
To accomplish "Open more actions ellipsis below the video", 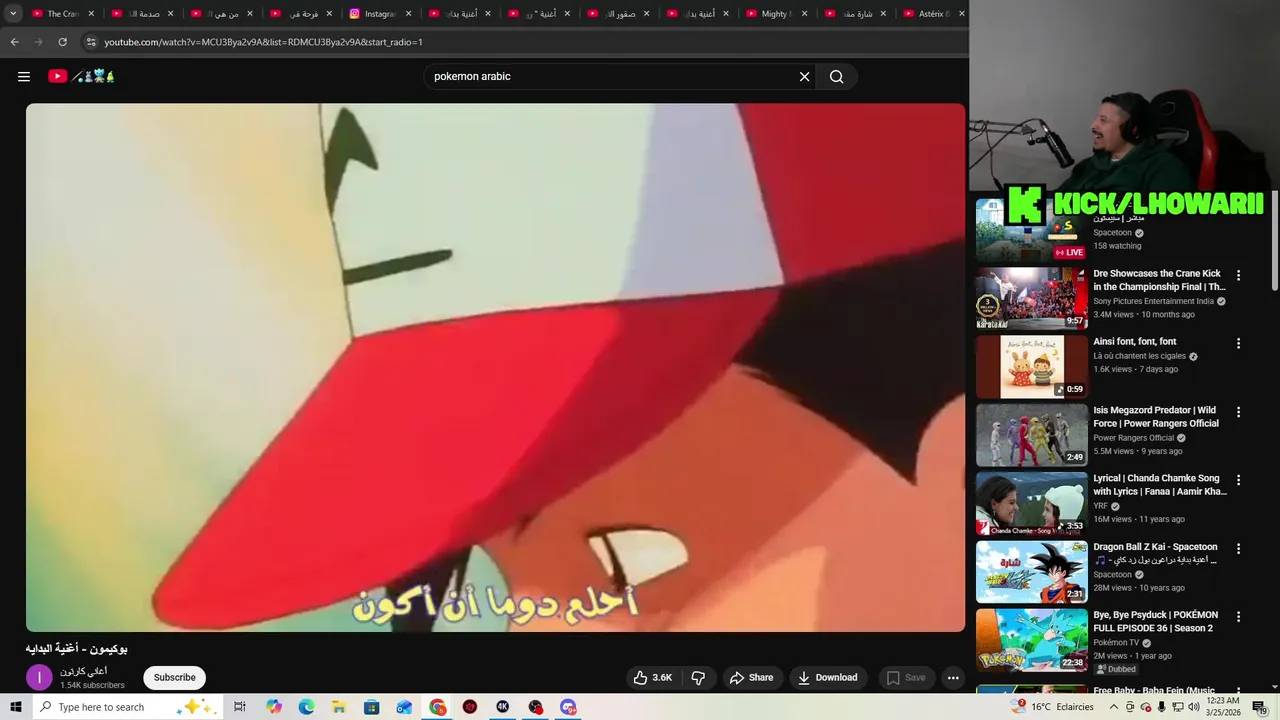I will 953,677.
